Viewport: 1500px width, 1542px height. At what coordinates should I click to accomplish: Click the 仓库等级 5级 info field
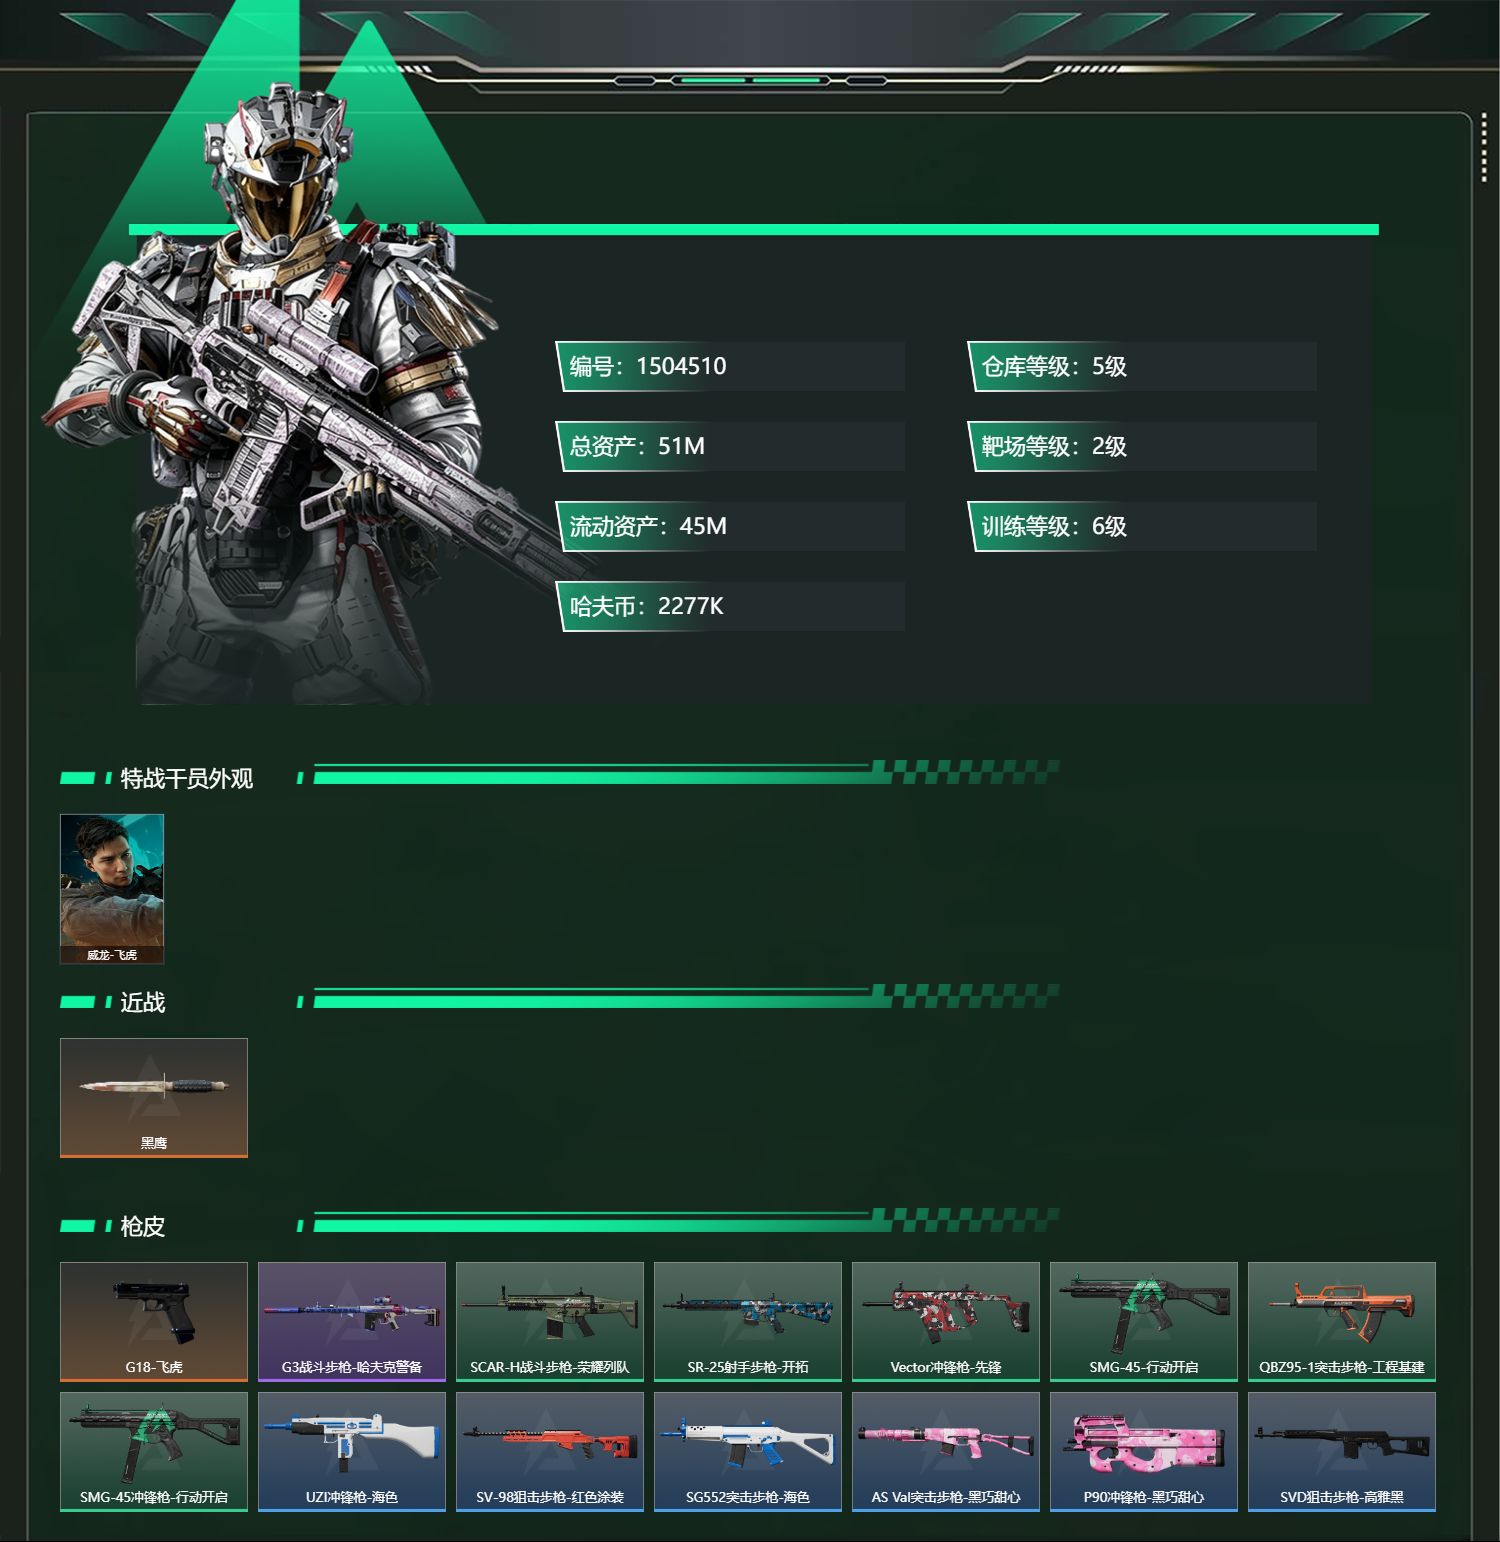coord(1142,366)
